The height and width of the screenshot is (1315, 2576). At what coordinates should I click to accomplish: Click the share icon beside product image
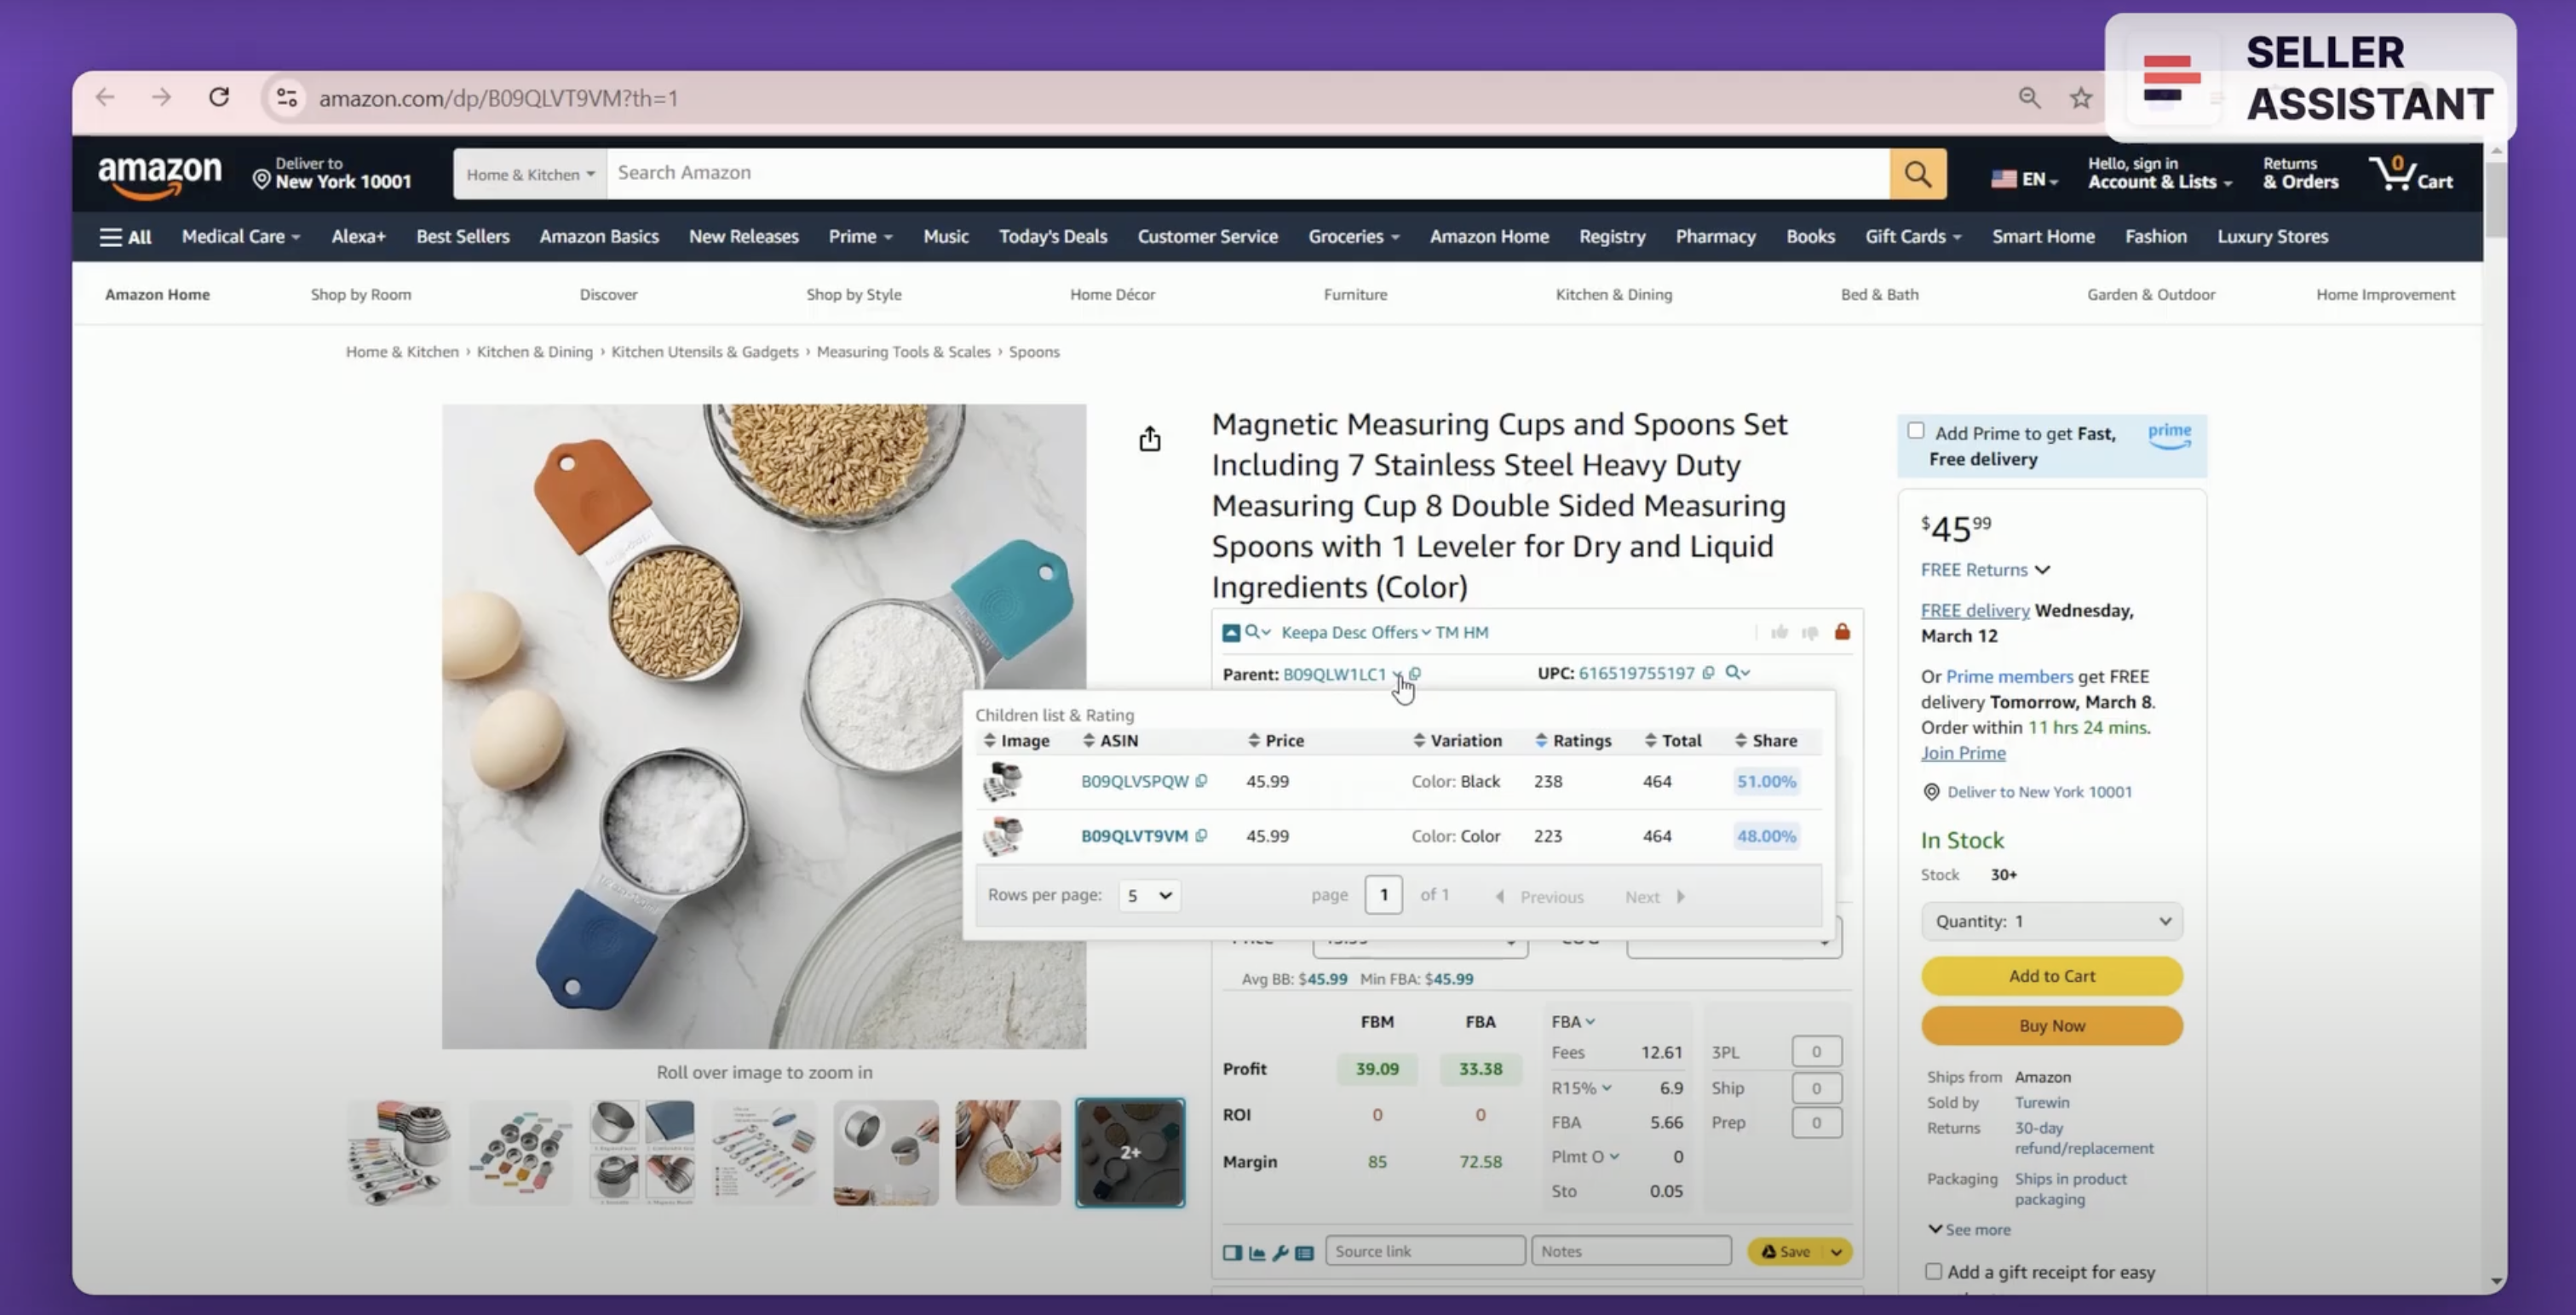pos(1150,439)
